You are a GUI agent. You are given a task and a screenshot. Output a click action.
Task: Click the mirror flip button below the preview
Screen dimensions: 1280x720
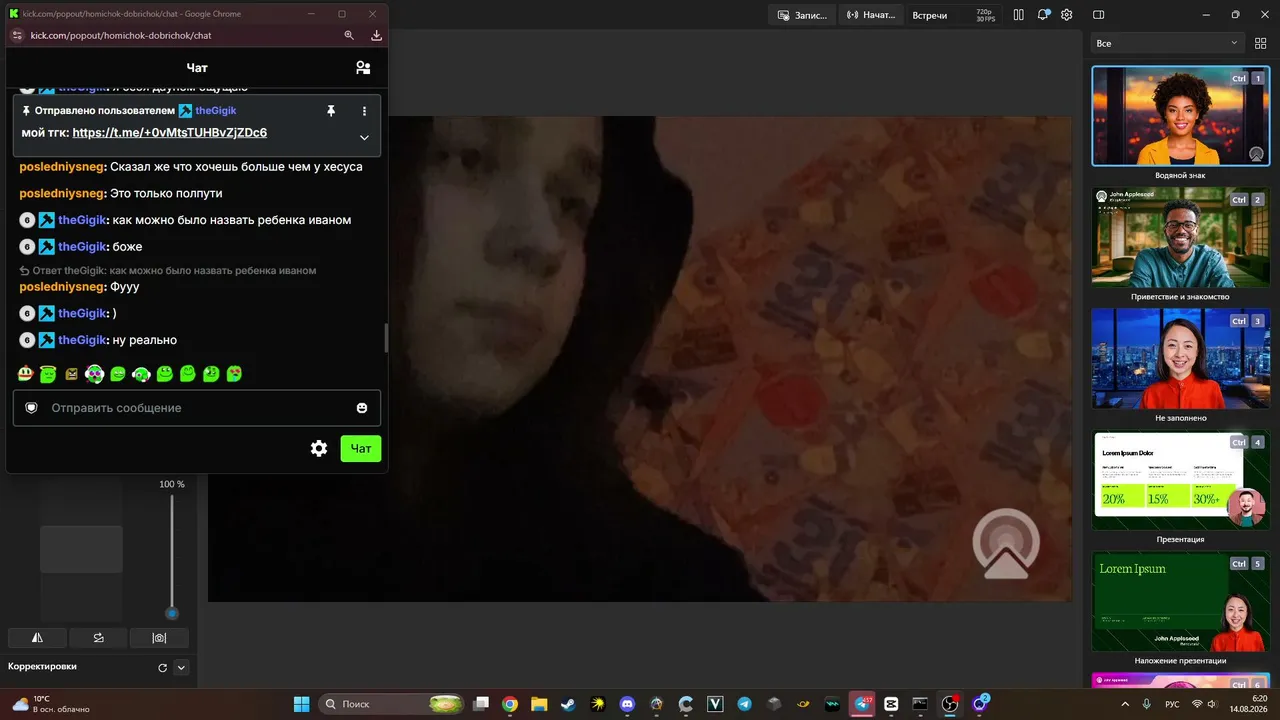point(37,638)
